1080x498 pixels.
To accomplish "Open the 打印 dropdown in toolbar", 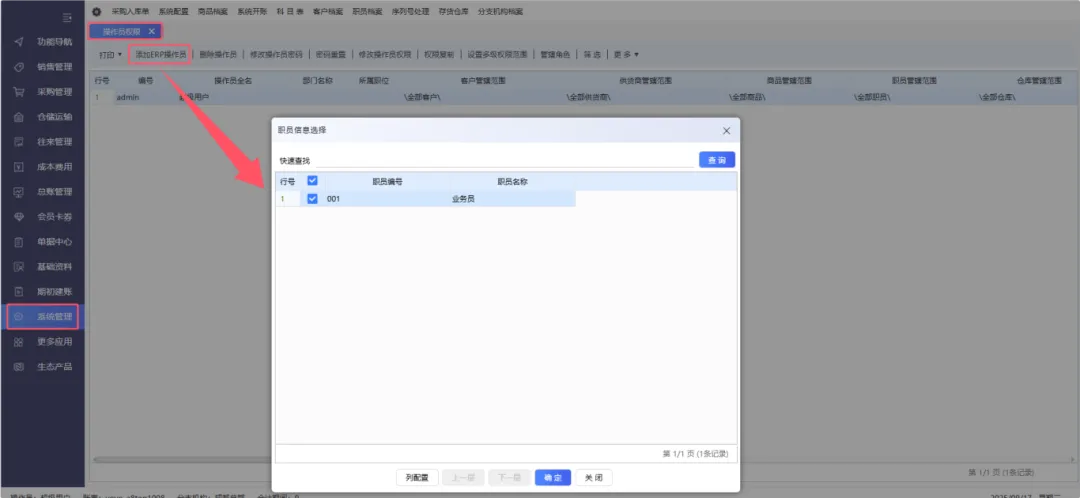I will tap(110, 54).
